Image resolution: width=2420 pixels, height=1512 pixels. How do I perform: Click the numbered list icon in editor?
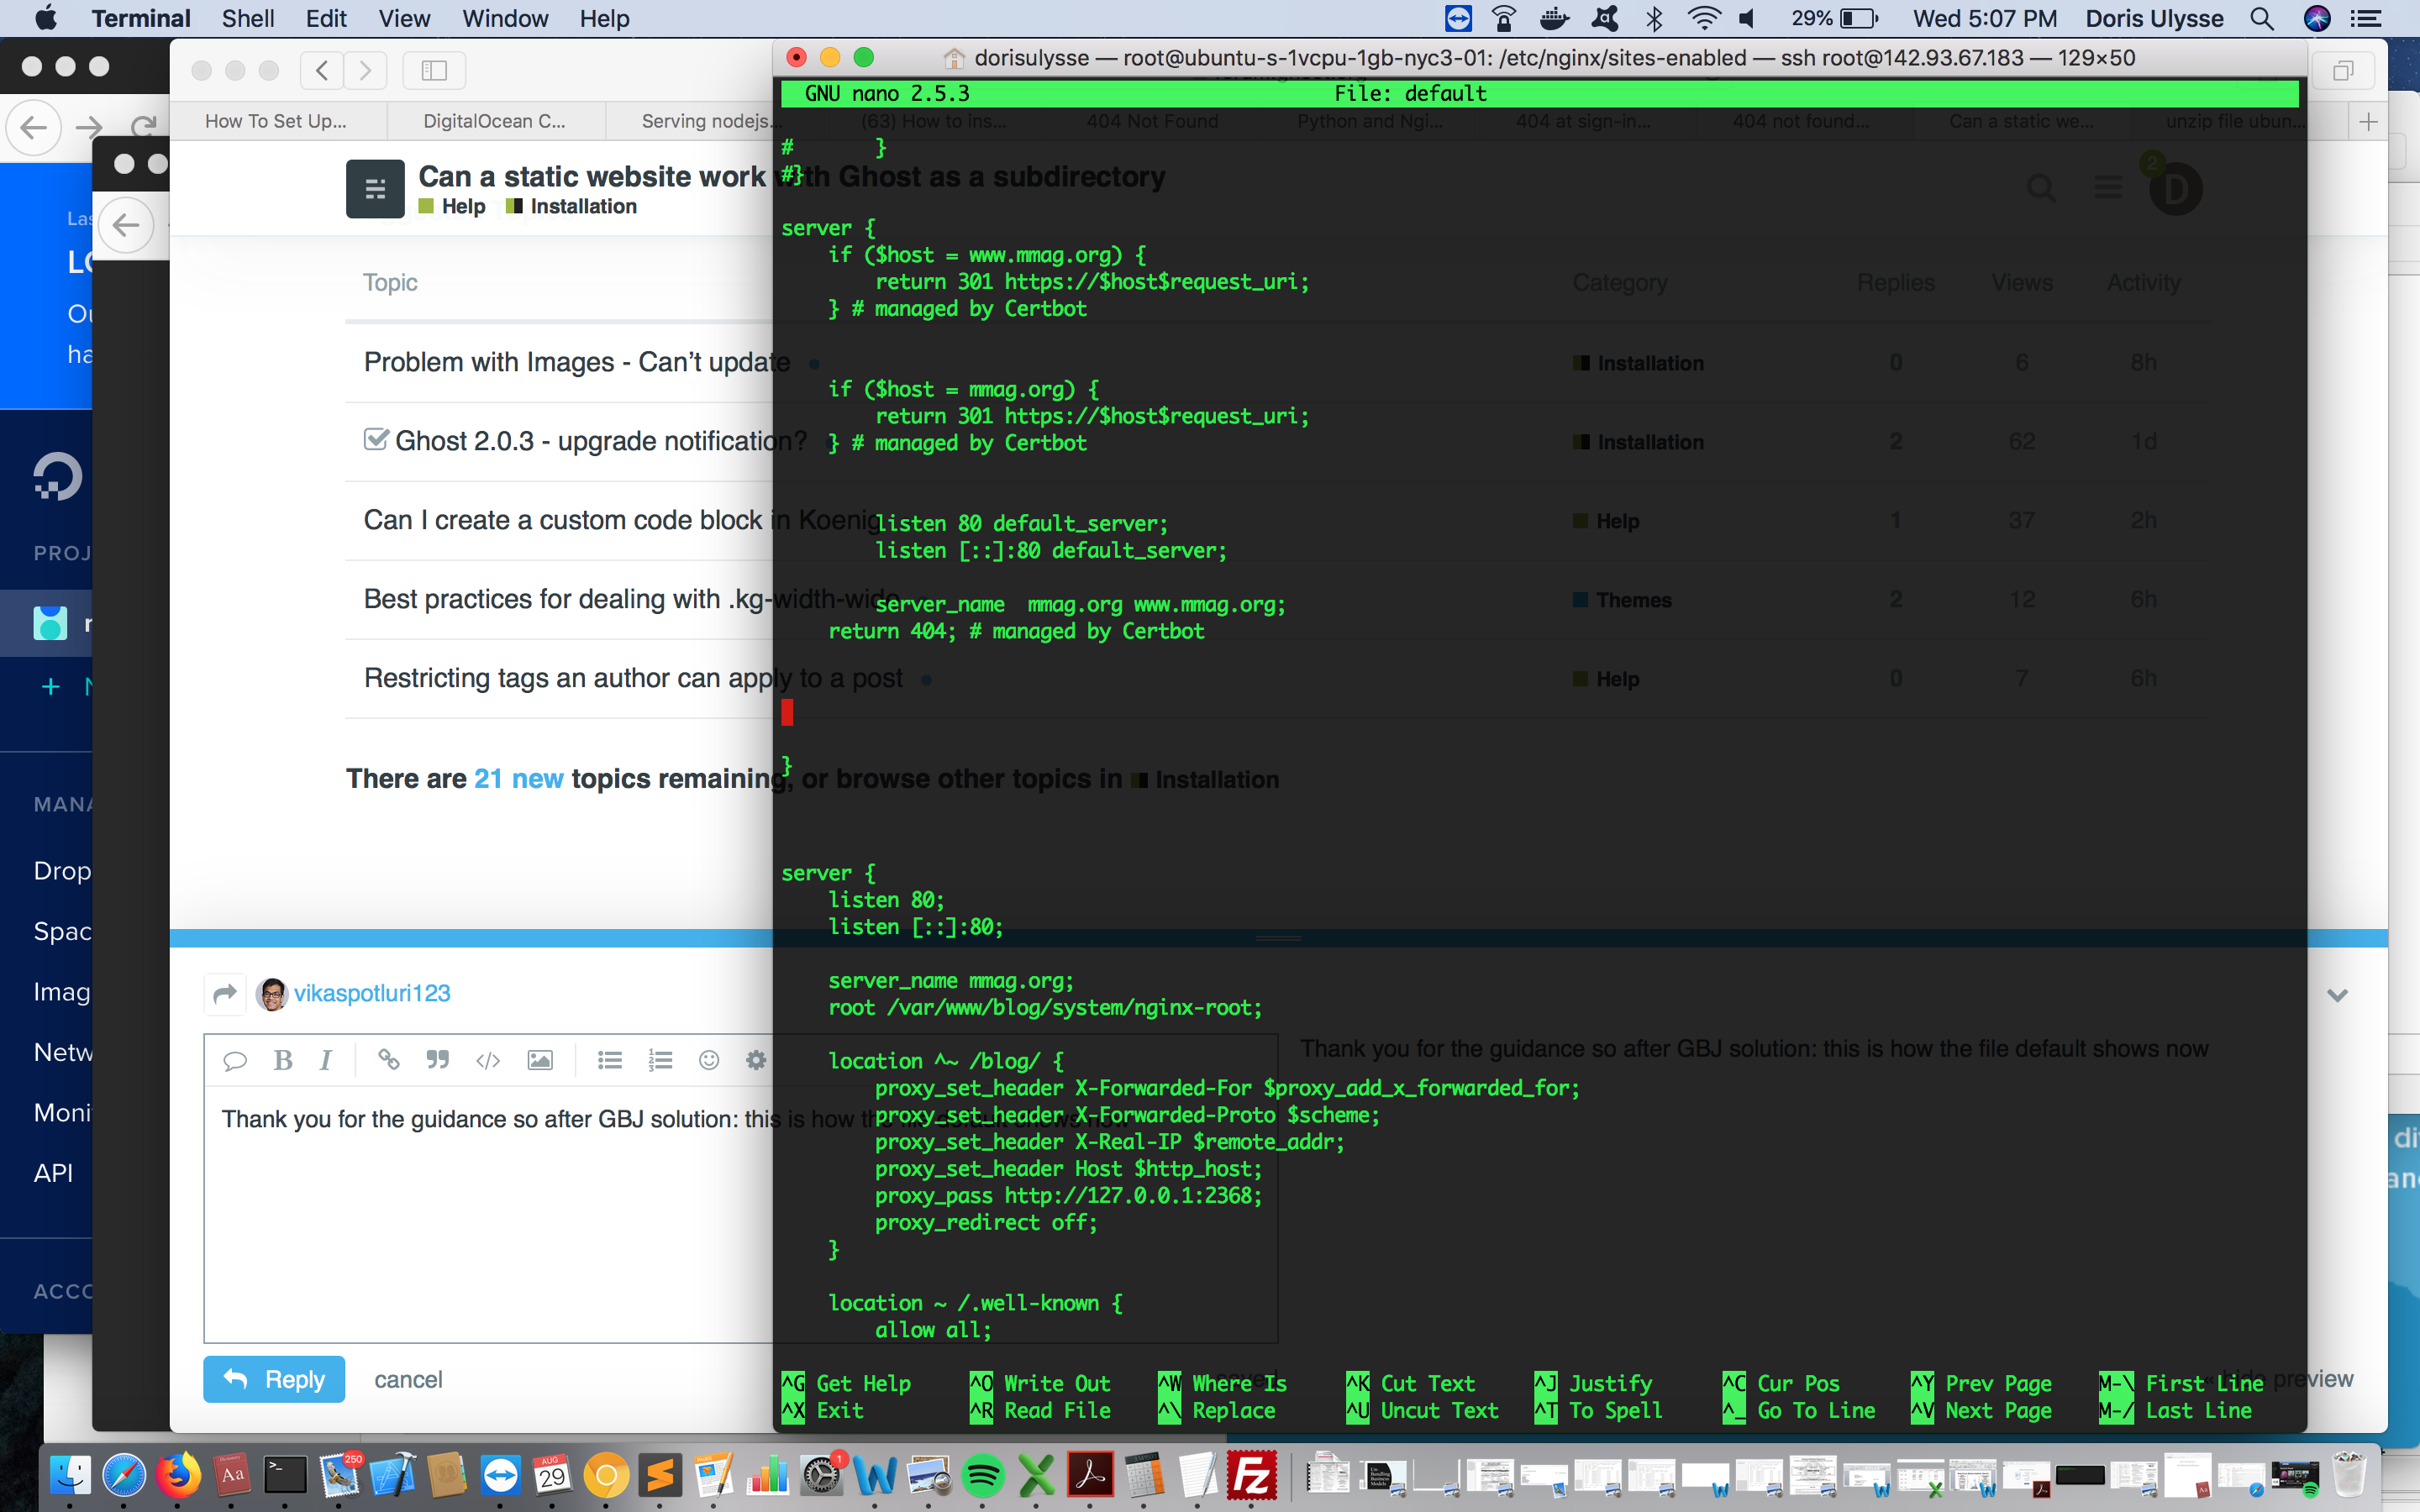point(660,1060)
